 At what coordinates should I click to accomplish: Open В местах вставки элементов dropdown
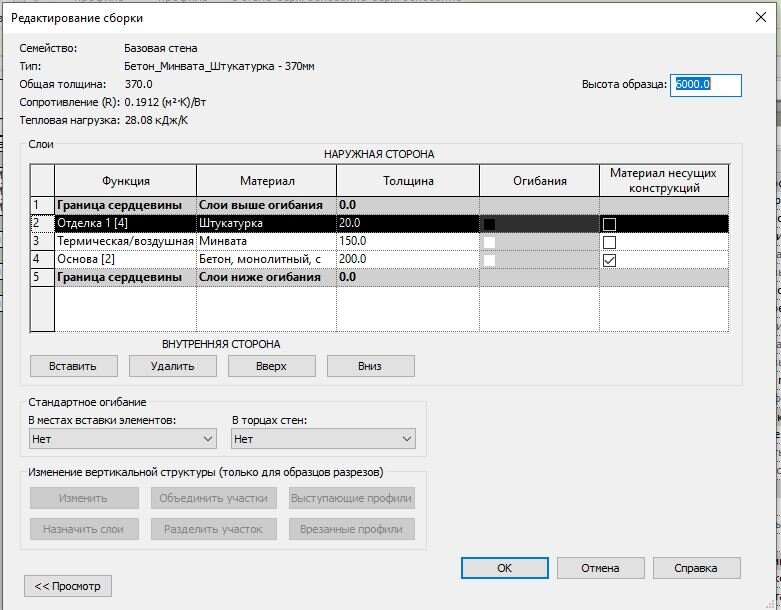click(x=123, y=439)
